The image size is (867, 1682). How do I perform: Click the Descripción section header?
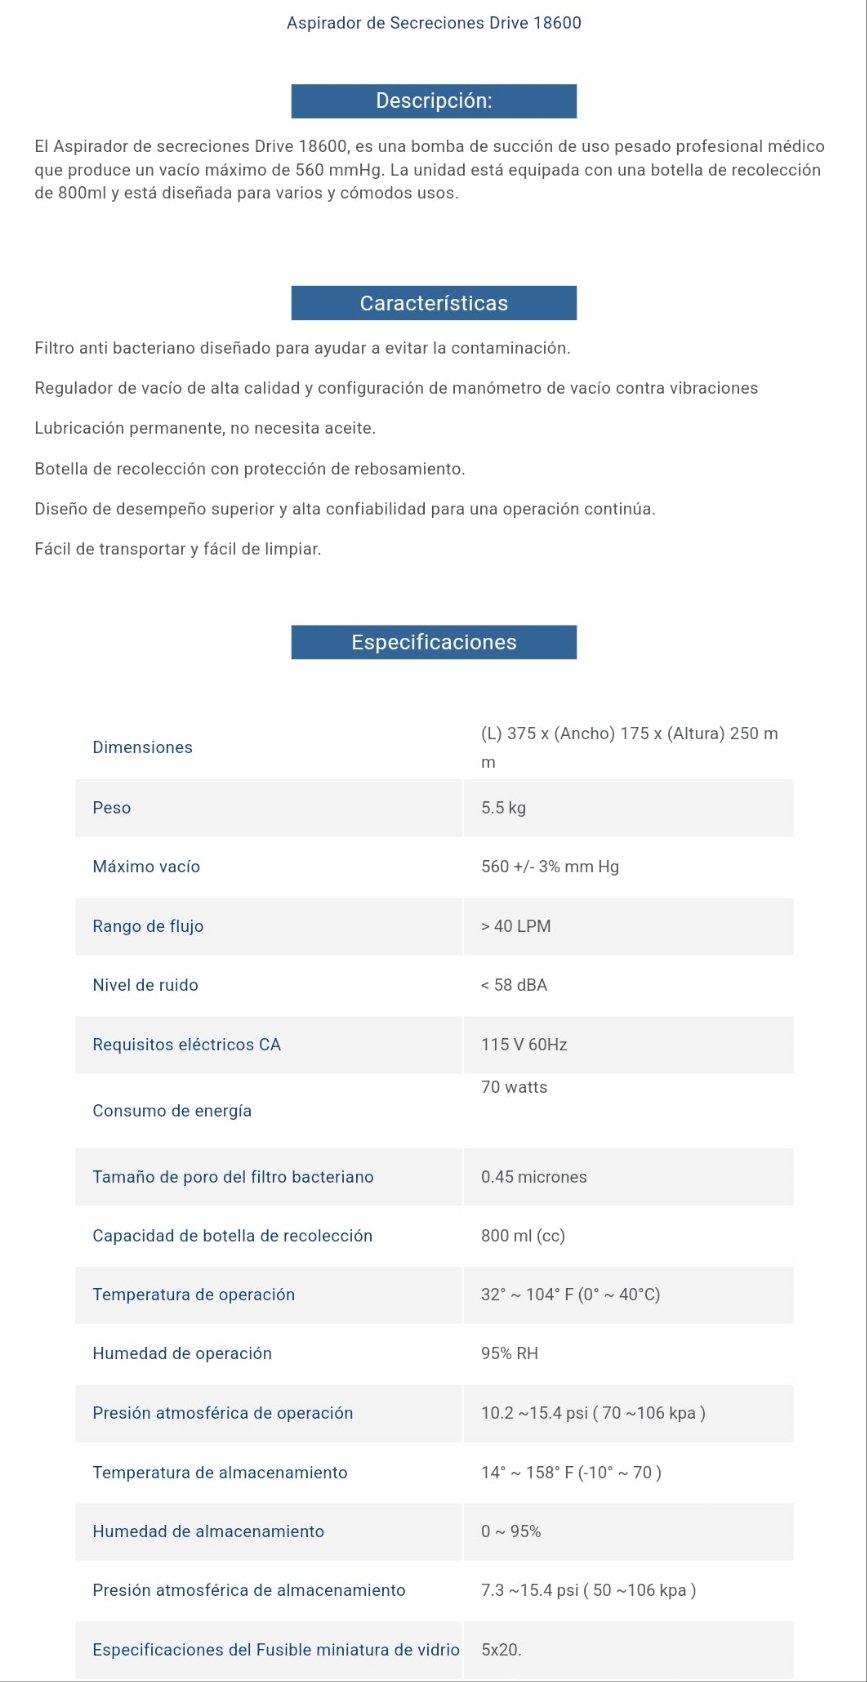[433, 101]
